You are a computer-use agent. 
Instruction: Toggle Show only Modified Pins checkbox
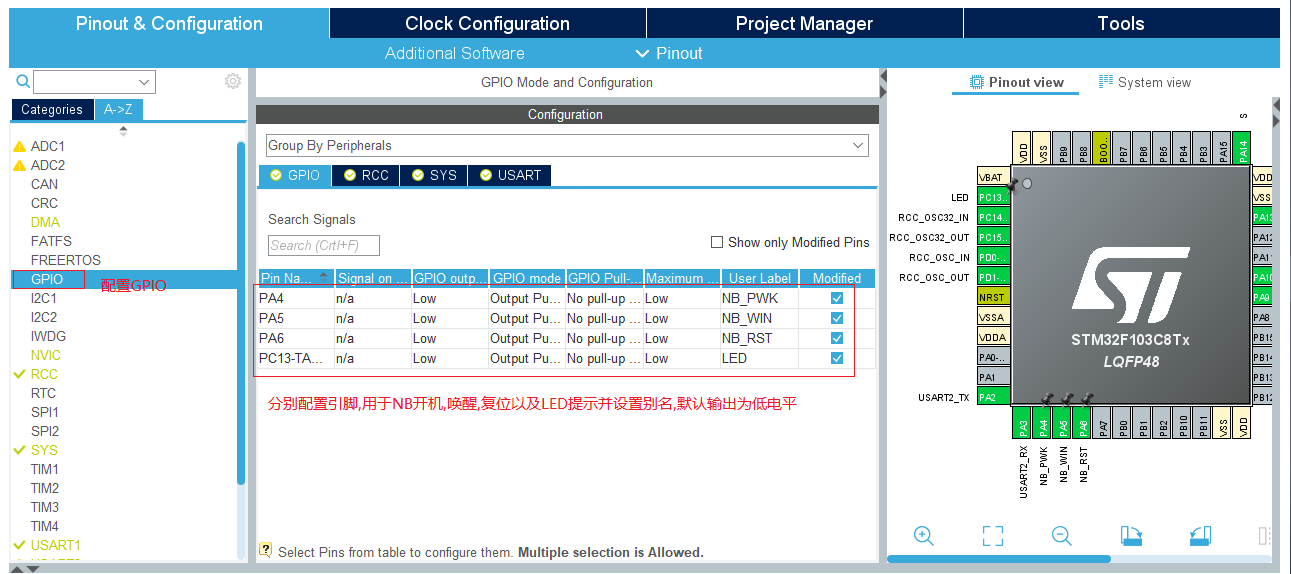pos(716,242)
